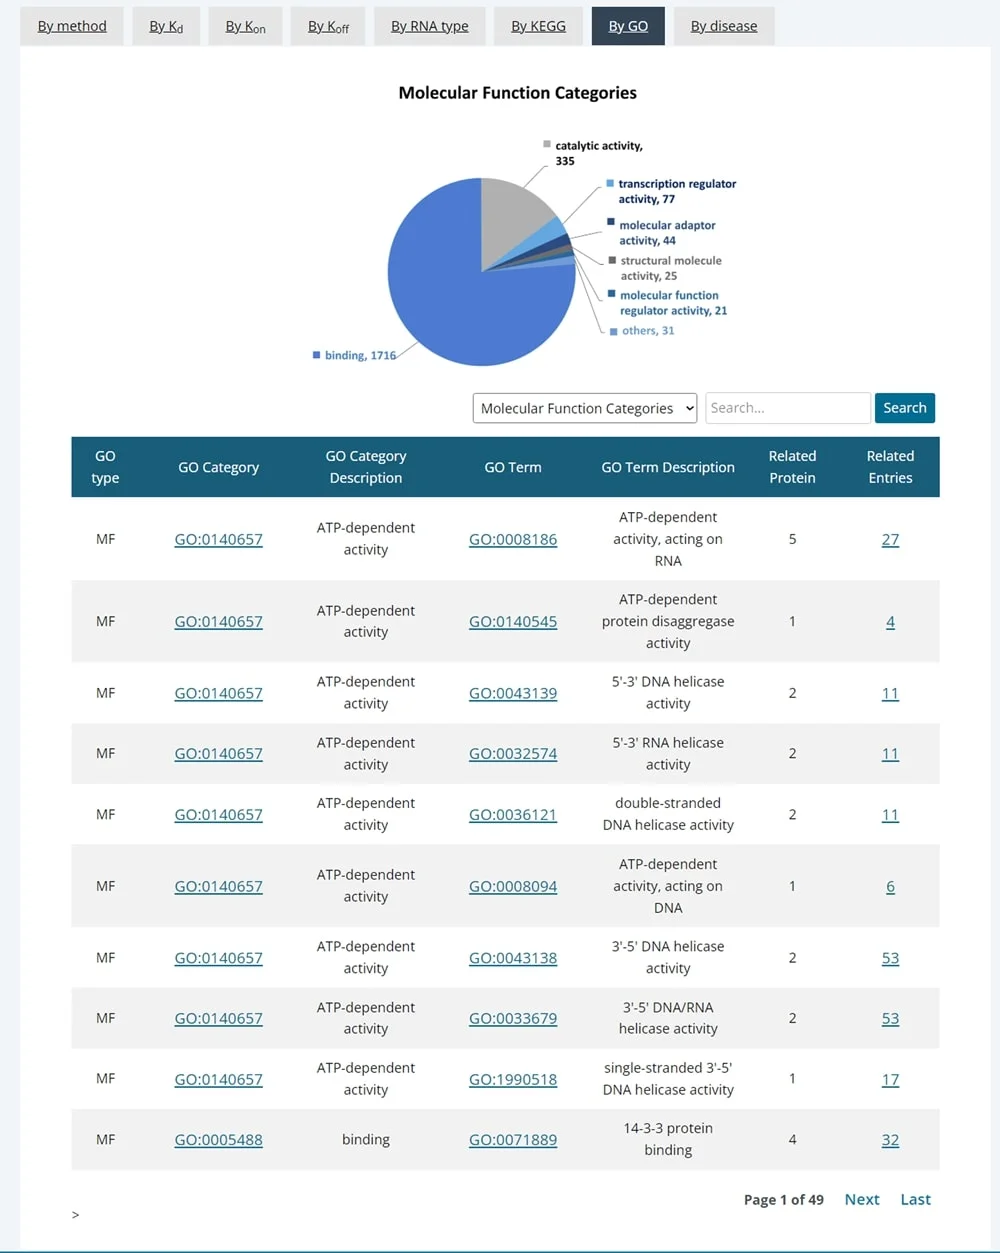This screenshot has width=1000, height=1253.
Task: Click the GO Category Description column header
Action: [x=366, y=467]
